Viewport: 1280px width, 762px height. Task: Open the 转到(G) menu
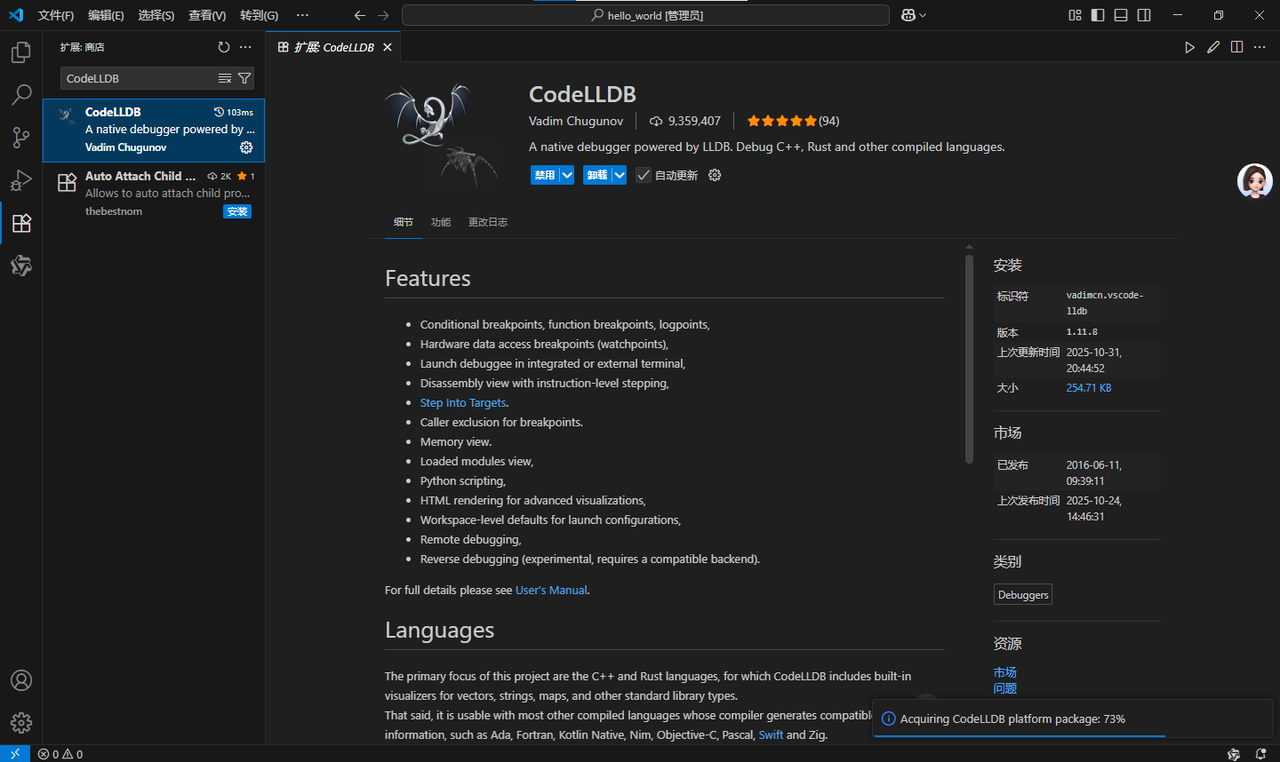[x=259, y=15]
